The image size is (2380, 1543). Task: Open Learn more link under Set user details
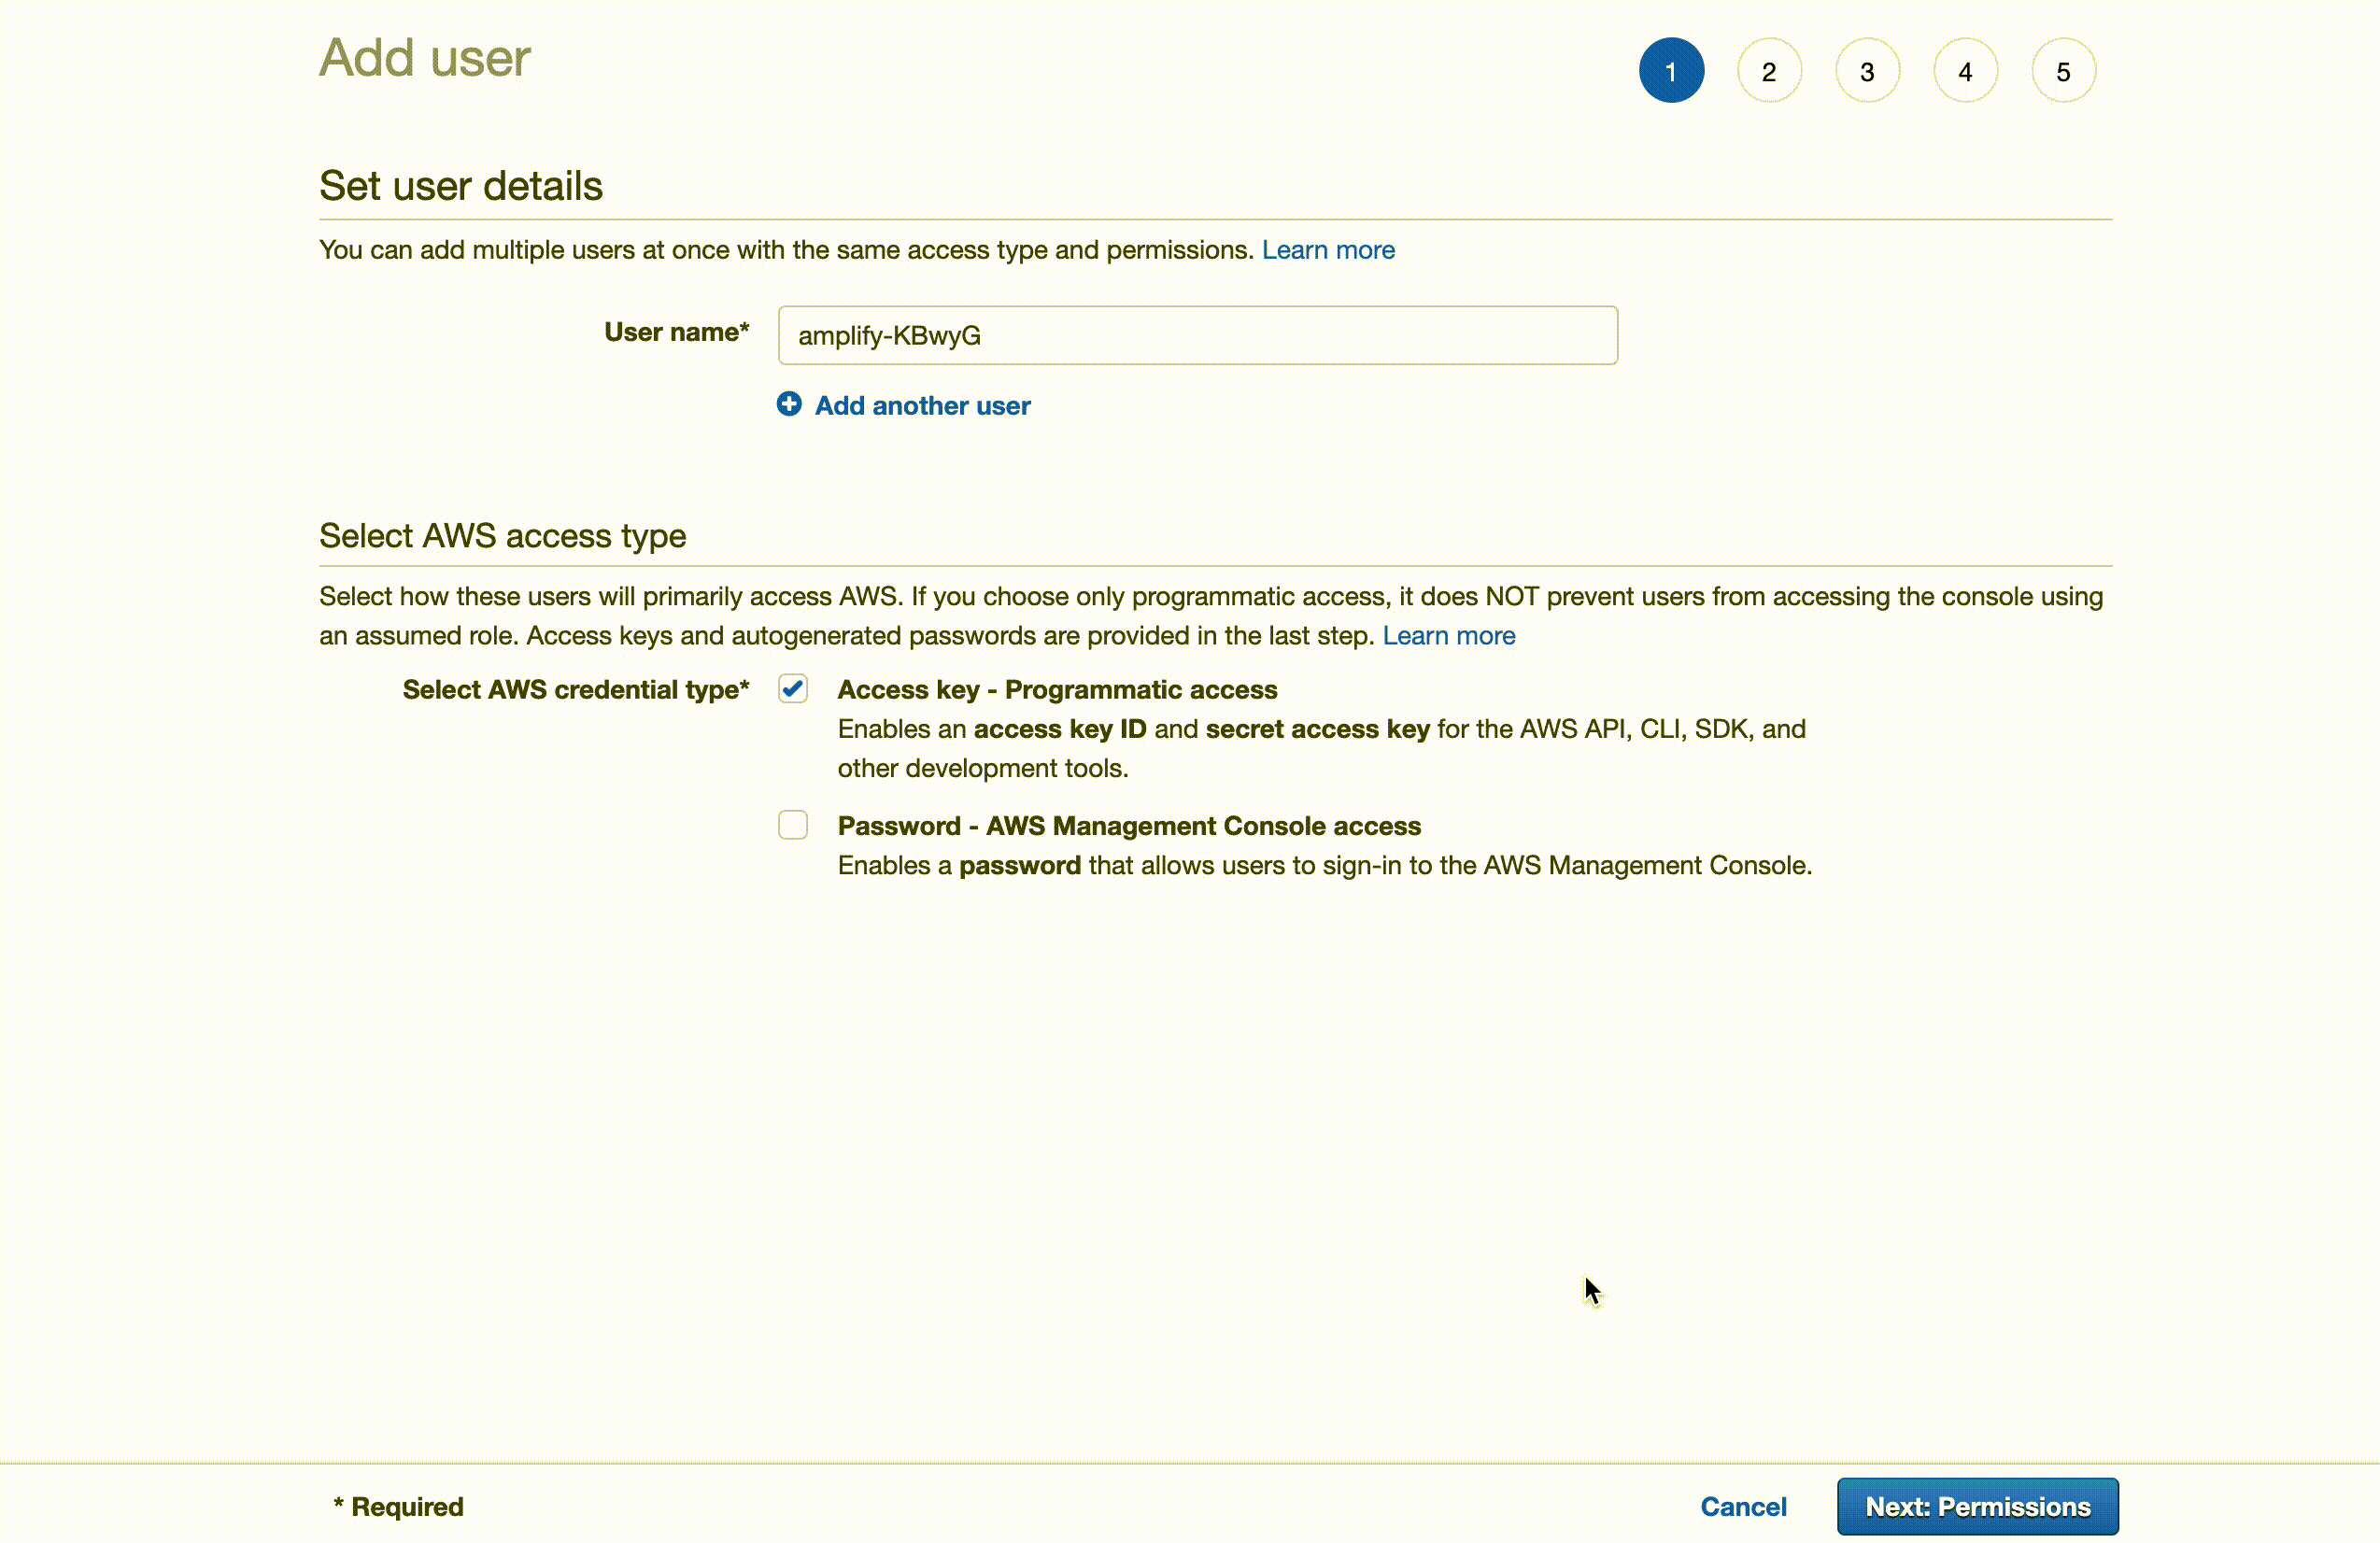(1328, 250)
